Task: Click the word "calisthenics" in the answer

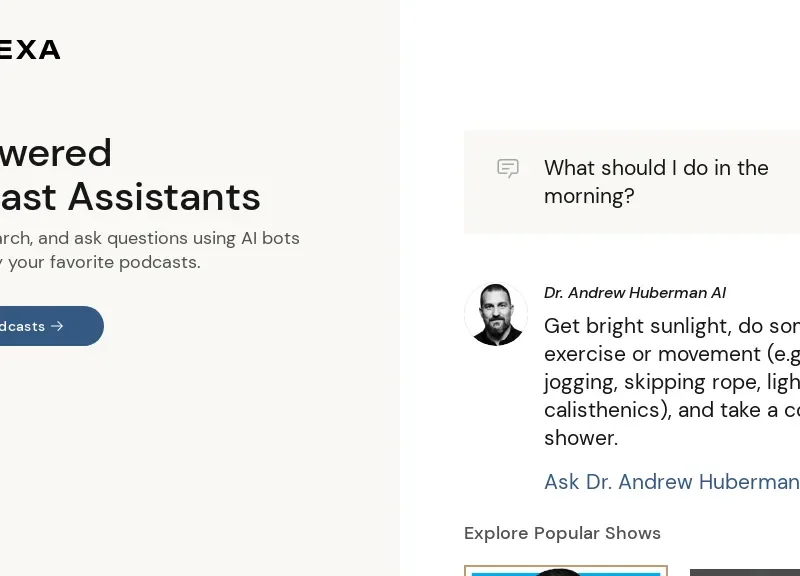Action: pos(607,410)
